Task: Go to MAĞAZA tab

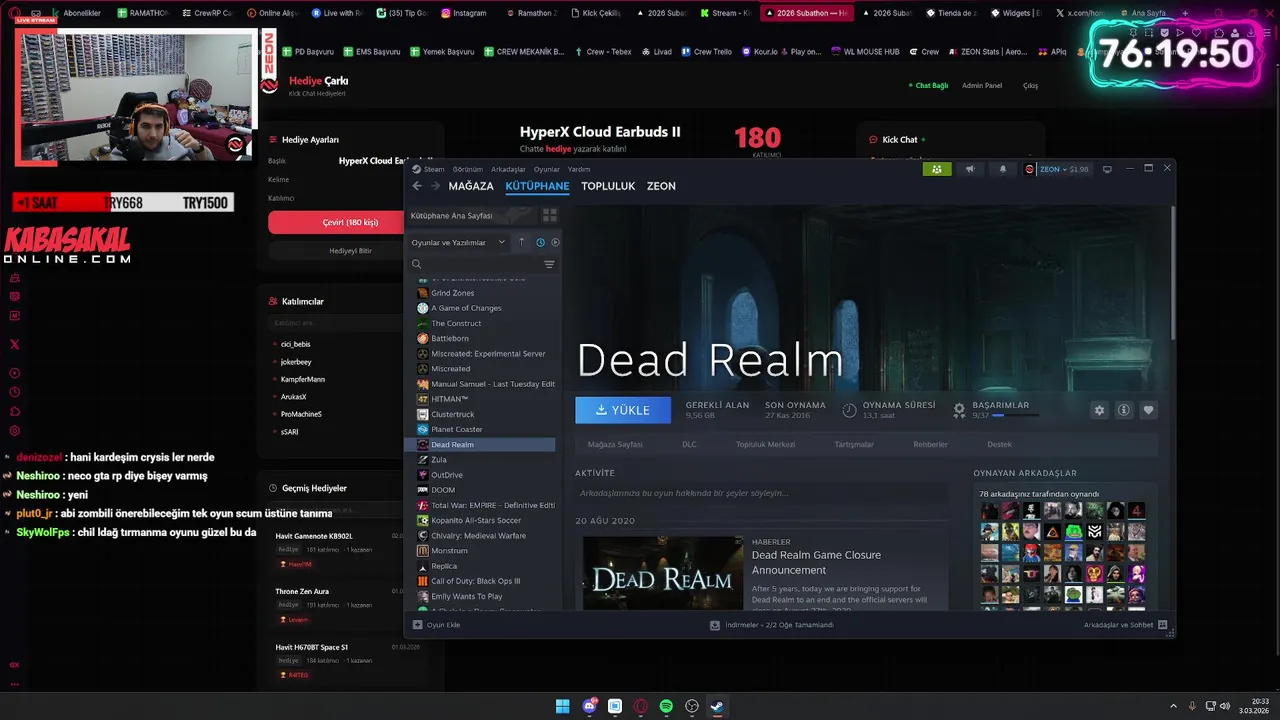Action: tap(471, 186)
